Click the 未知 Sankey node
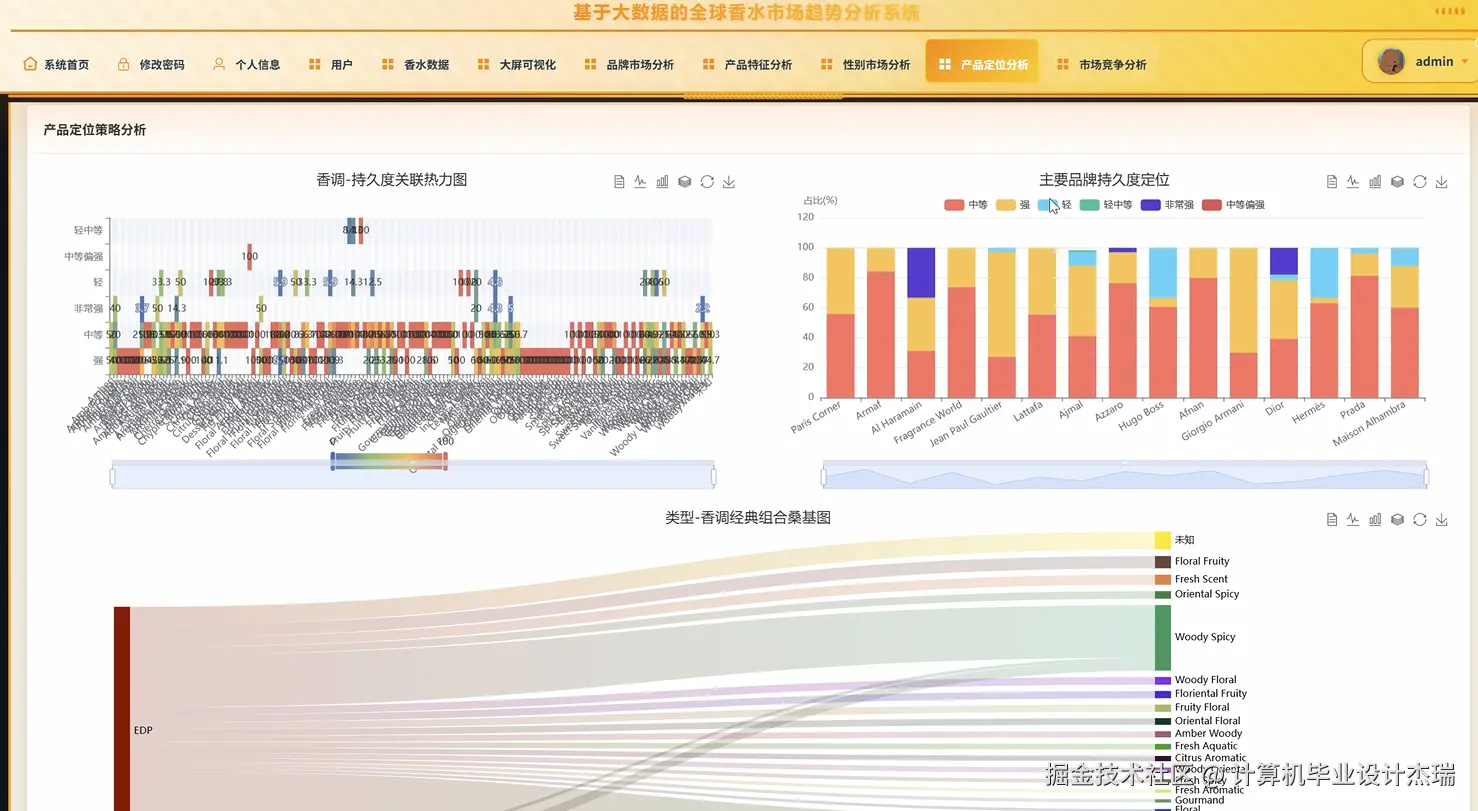The image size is (1478, 811). point(1163,540)
